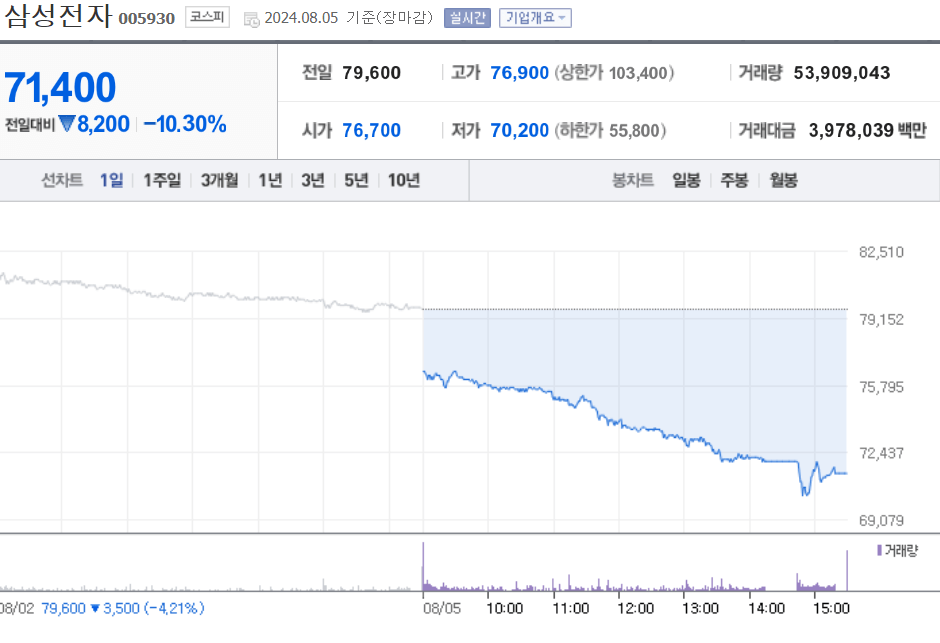Click the open price 76,700
This screenshot has width=940, height=643.
pyautogui.click(x=371, y=130)
